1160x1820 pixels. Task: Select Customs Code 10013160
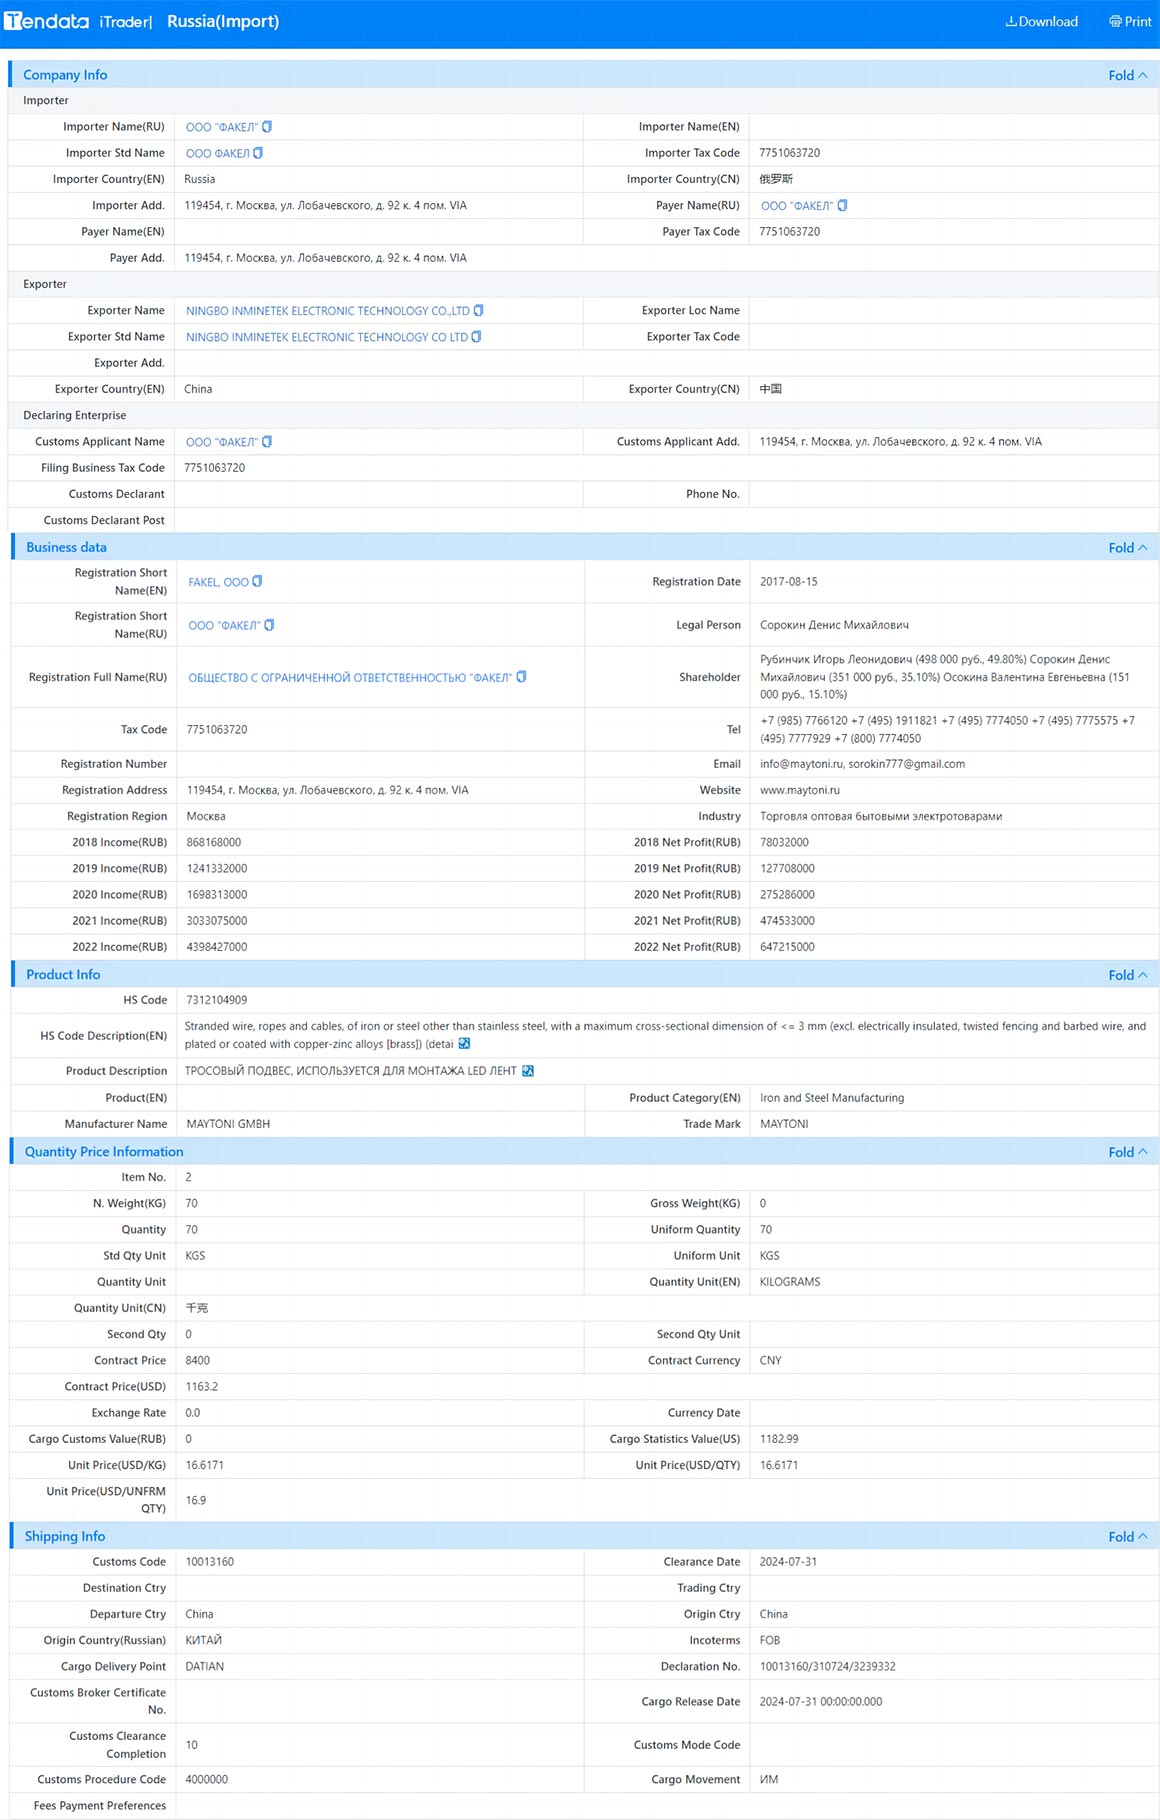210,1562
